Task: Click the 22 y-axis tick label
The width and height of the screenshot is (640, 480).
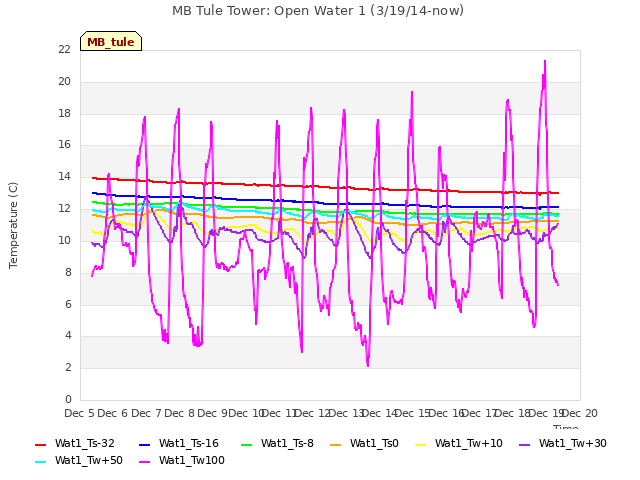Action: click(x=64, y=49)
